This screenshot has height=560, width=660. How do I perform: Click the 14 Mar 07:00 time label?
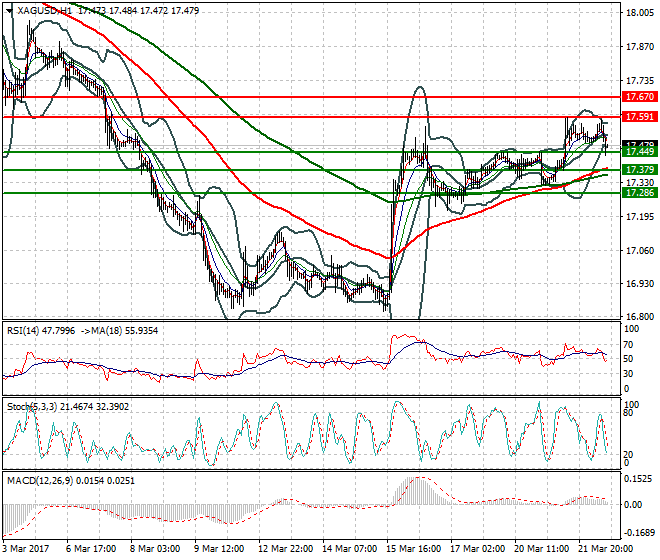click(349, 549)
